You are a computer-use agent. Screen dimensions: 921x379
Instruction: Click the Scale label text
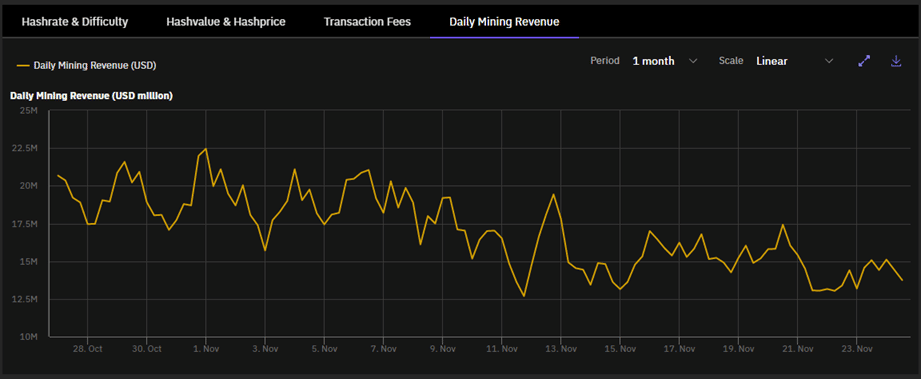click(x=731, y=61)
